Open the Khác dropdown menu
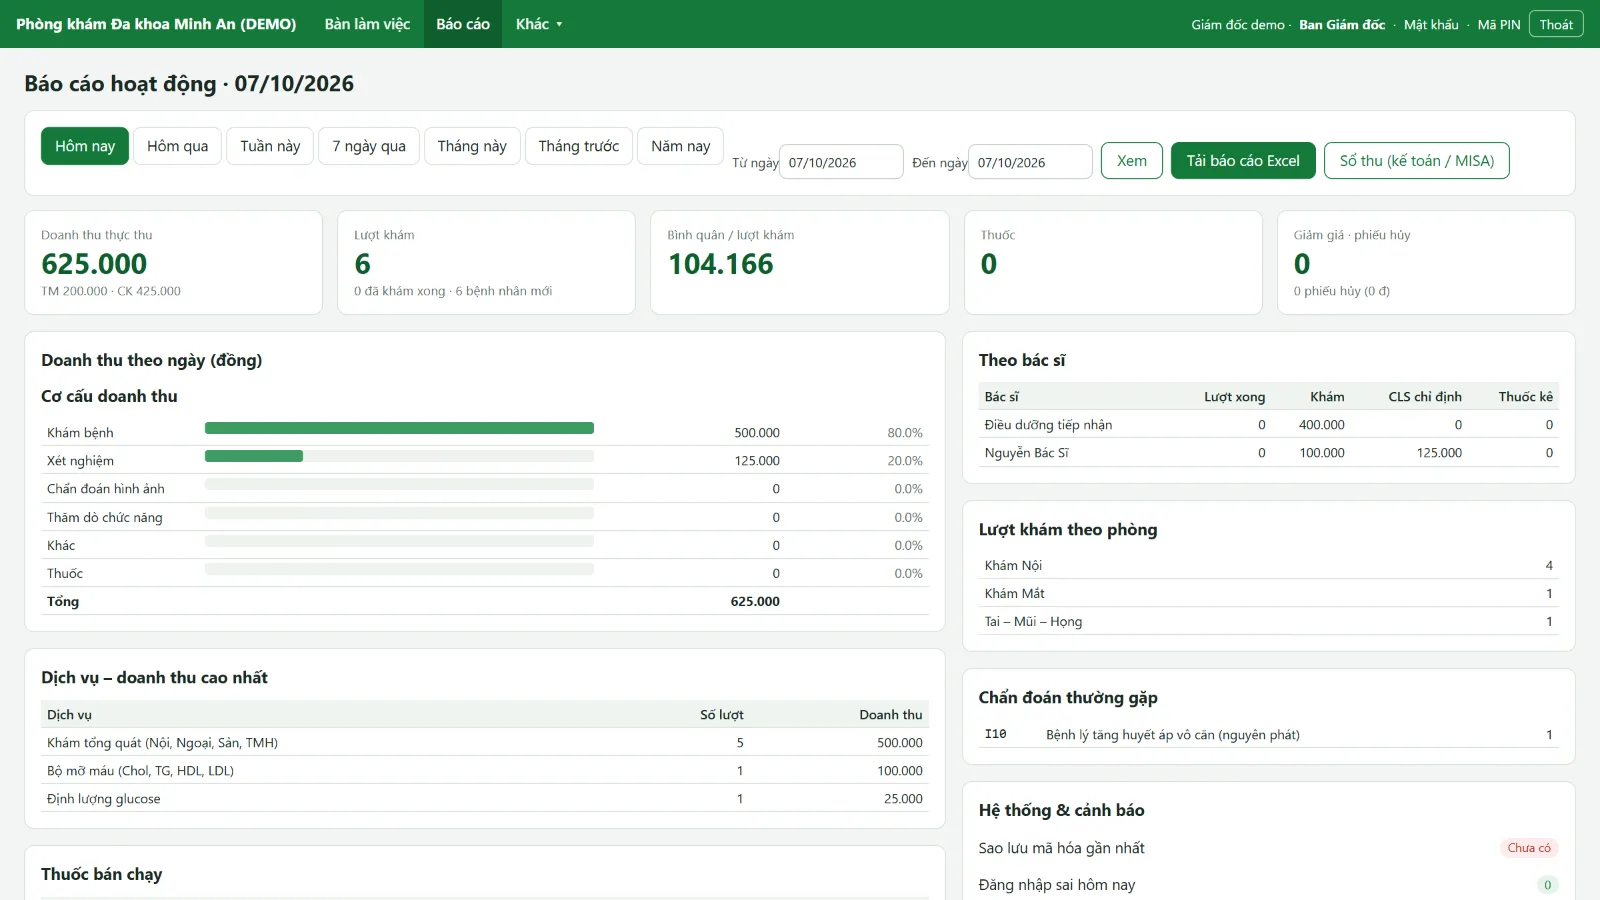 539,24
